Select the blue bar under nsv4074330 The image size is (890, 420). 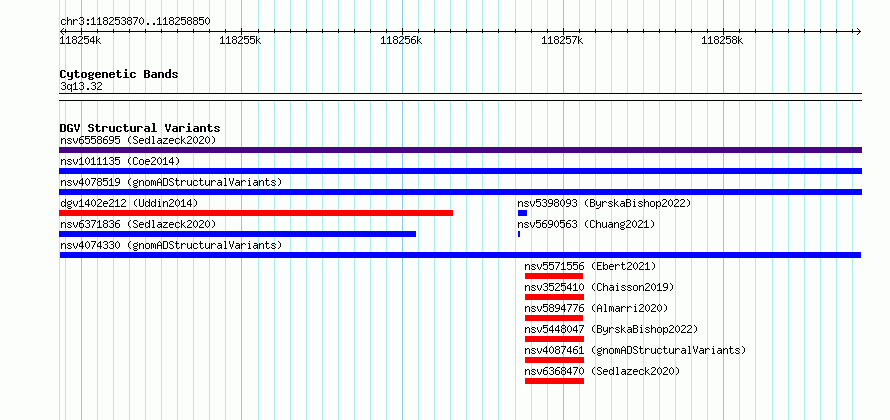point(460,255)
